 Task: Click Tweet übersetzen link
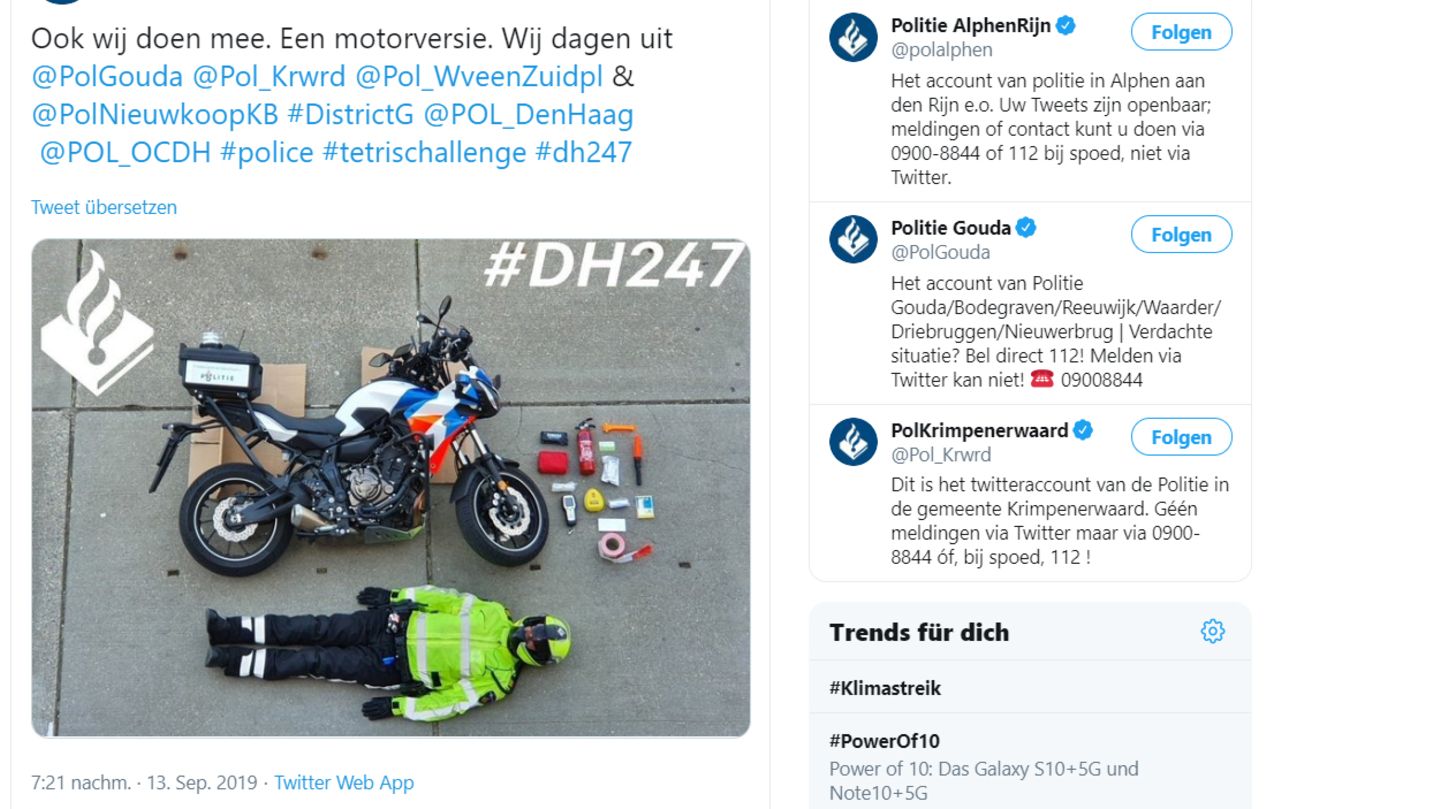pyautogui.click(x=104, y=207)
